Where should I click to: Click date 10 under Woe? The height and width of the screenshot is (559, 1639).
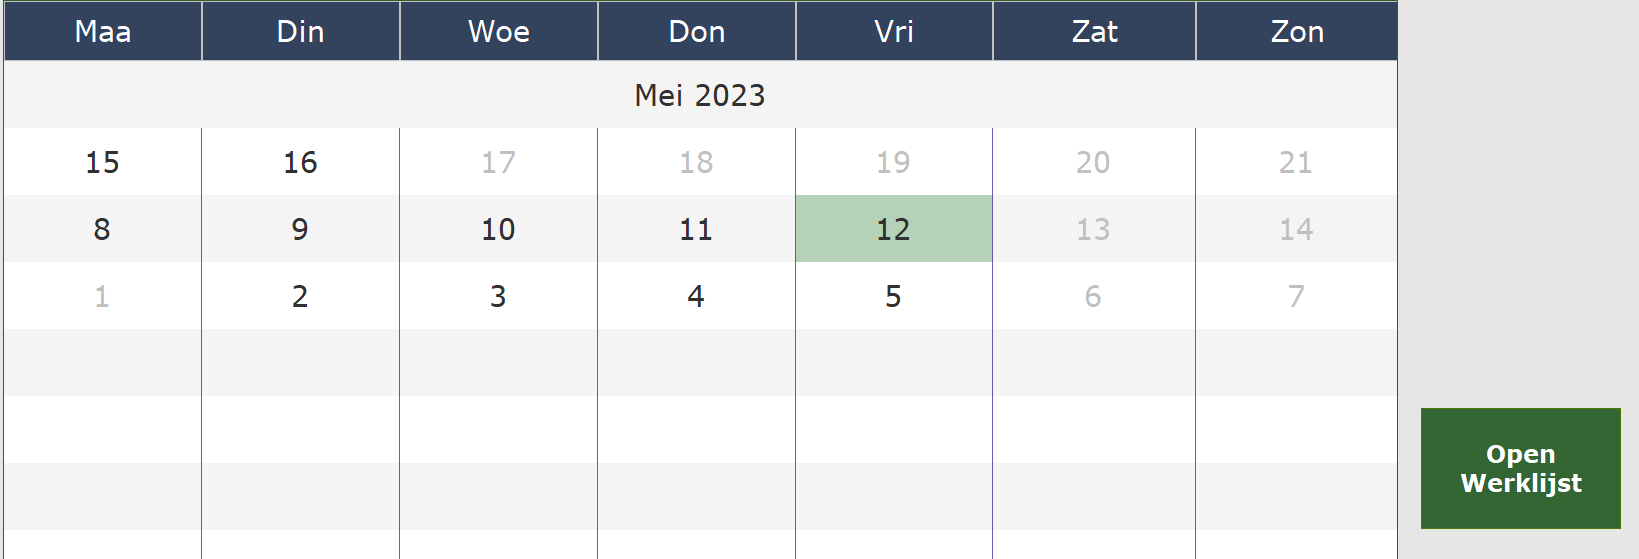pos(499,229)
